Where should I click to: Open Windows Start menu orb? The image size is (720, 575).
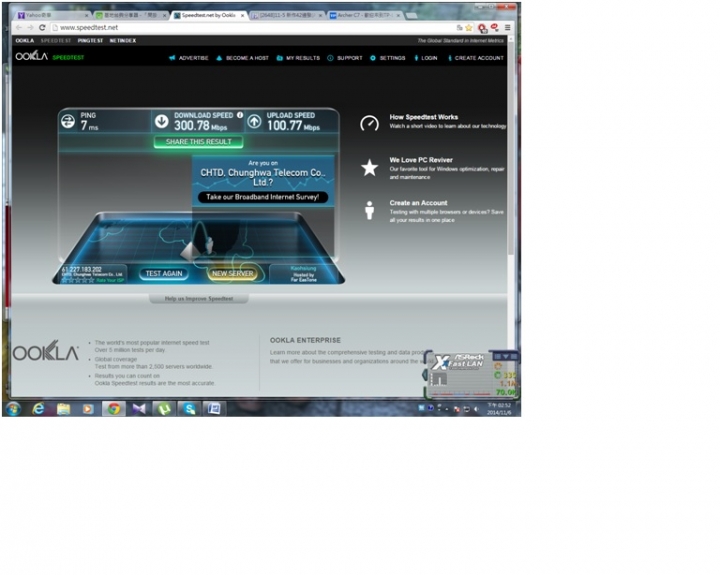pos(13,408)
